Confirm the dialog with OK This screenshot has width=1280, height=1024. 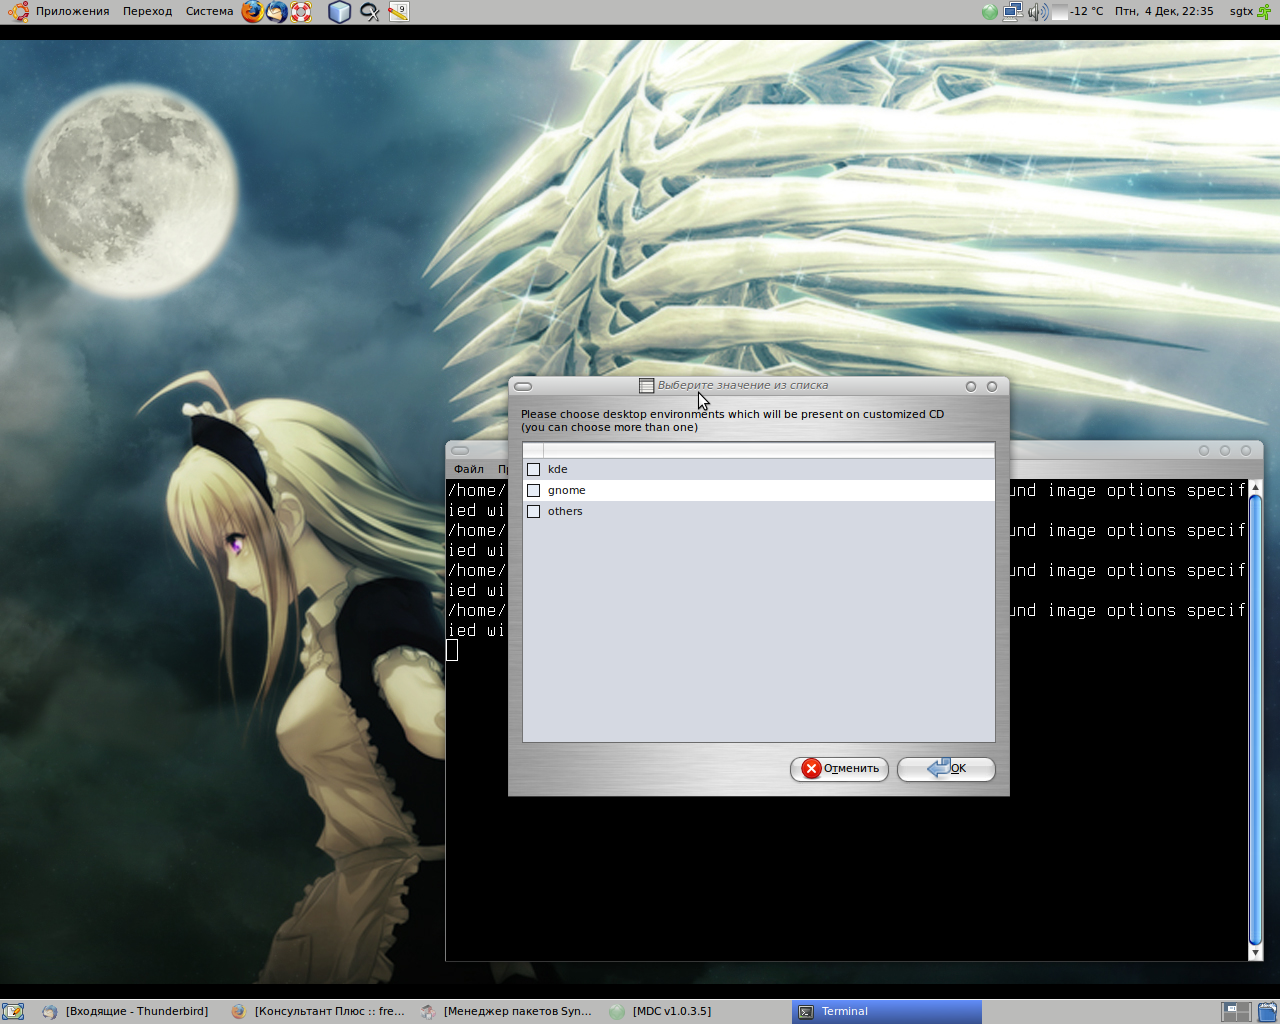point(946,768)
